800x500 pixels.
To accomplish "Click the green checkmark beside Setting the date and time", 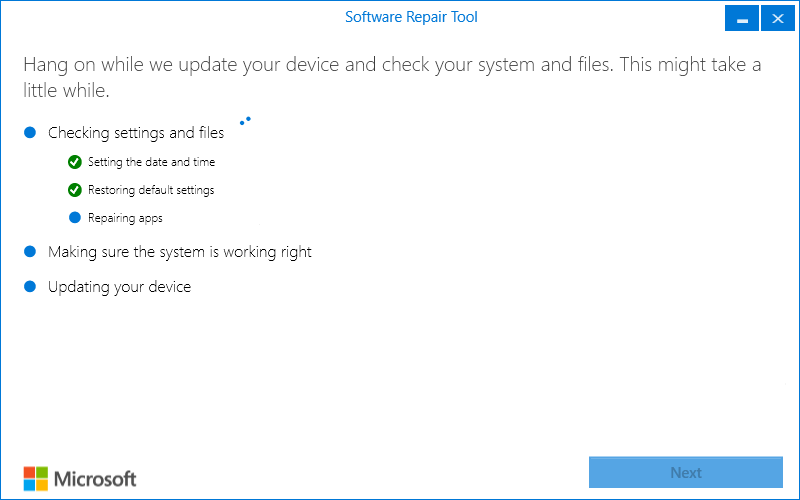I will point(74,162).
